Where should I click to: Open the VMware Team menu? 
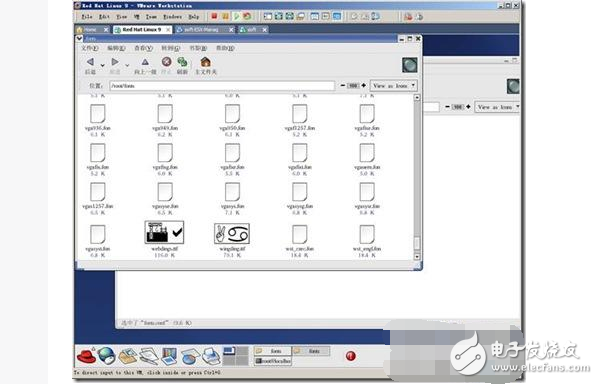tap(151, 17)
